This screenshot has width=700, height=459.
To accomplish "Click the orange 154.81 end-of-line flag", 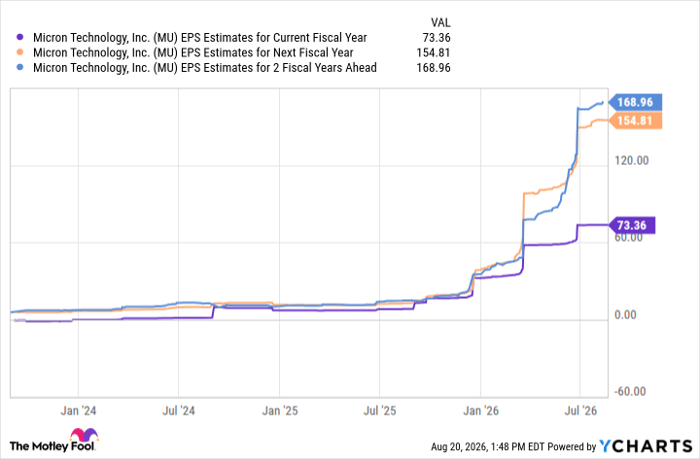I will tap(635, 121).
